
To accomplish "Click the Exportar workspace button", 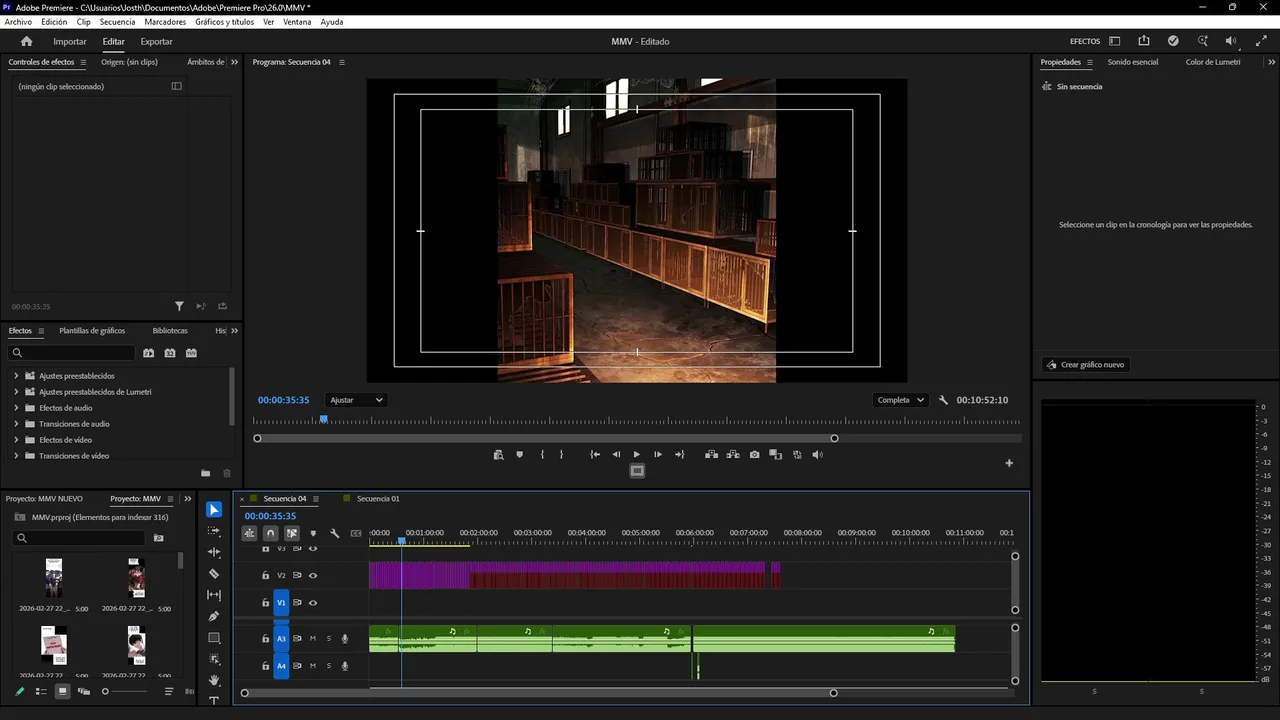I will tap(156, 42).
